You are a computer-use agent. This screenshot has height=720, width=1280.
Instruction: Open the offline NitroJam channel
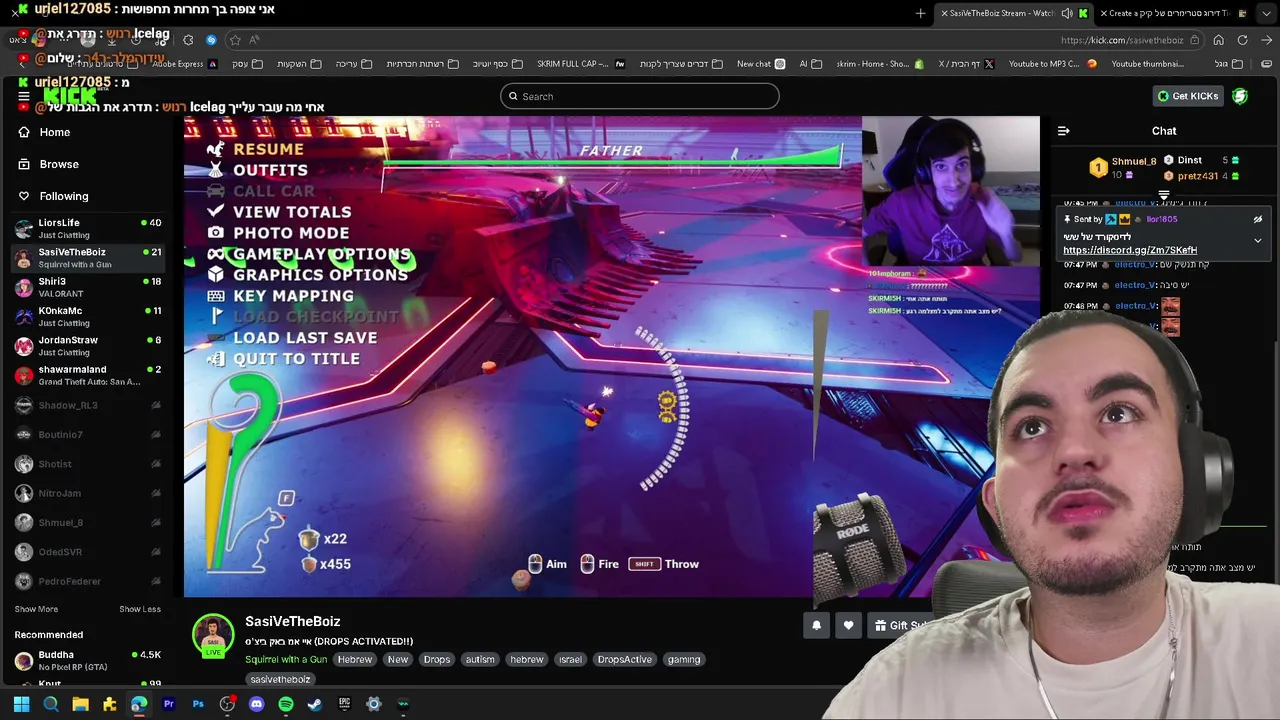[x=88, y=493]
